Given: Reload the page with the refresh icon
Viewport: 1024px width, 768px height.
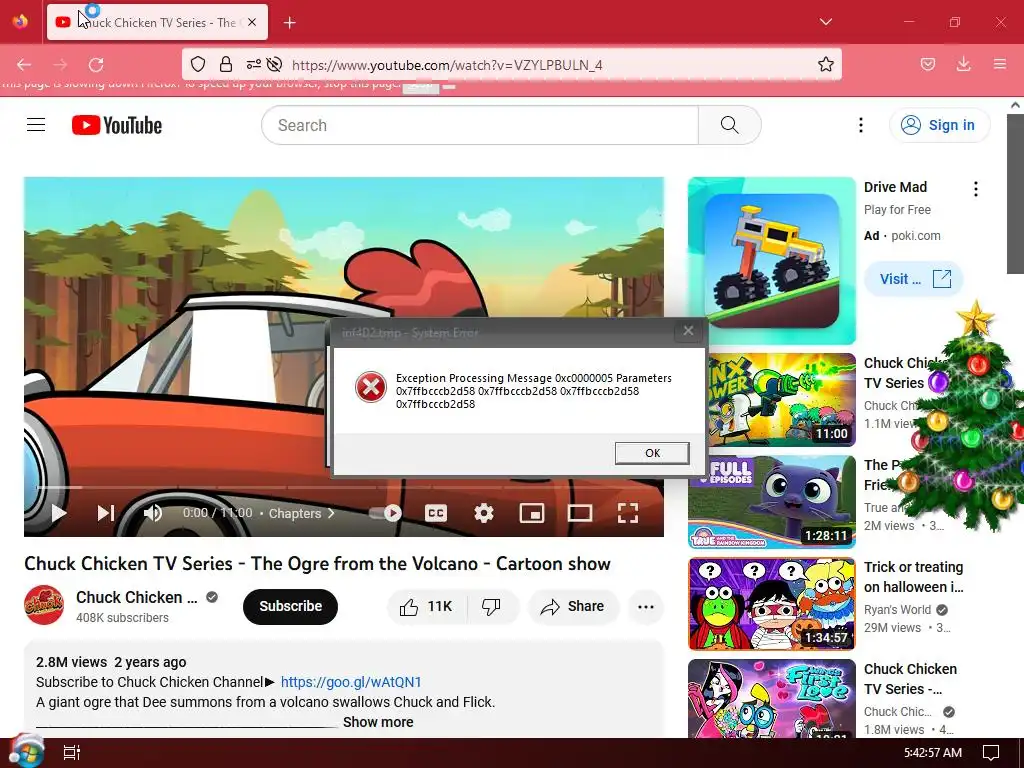Looking at the screenshot, I should tap(96, 65).
